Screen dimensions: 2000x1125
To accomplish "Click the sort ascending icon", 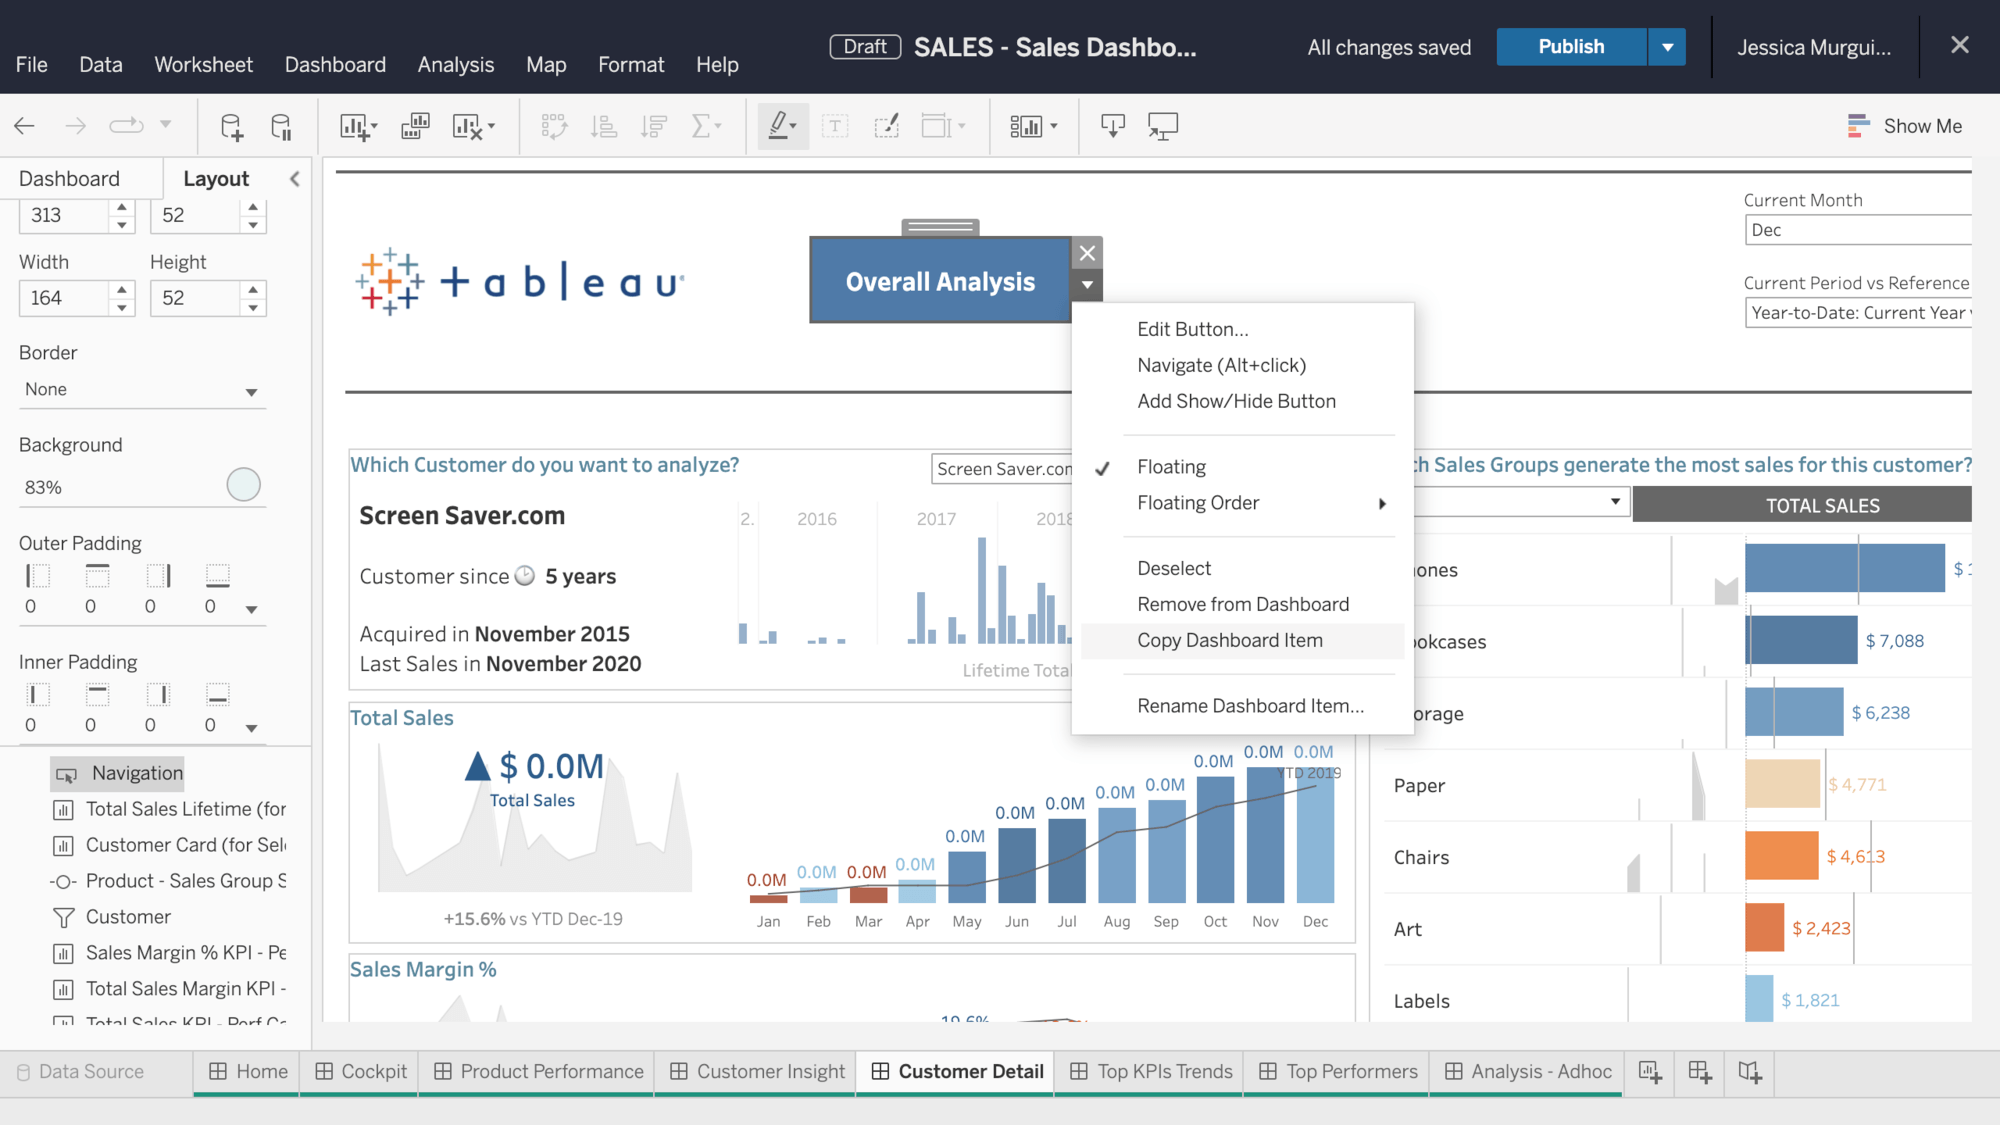I will point(606,124).
